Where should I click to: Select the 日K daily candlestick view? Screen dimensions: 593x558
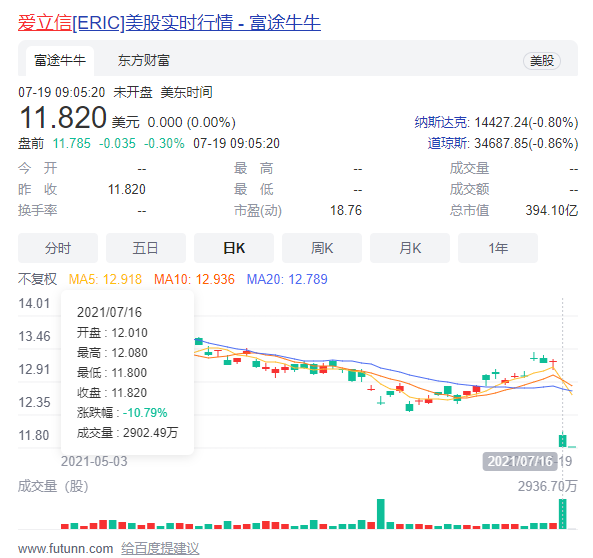[234, 248]
